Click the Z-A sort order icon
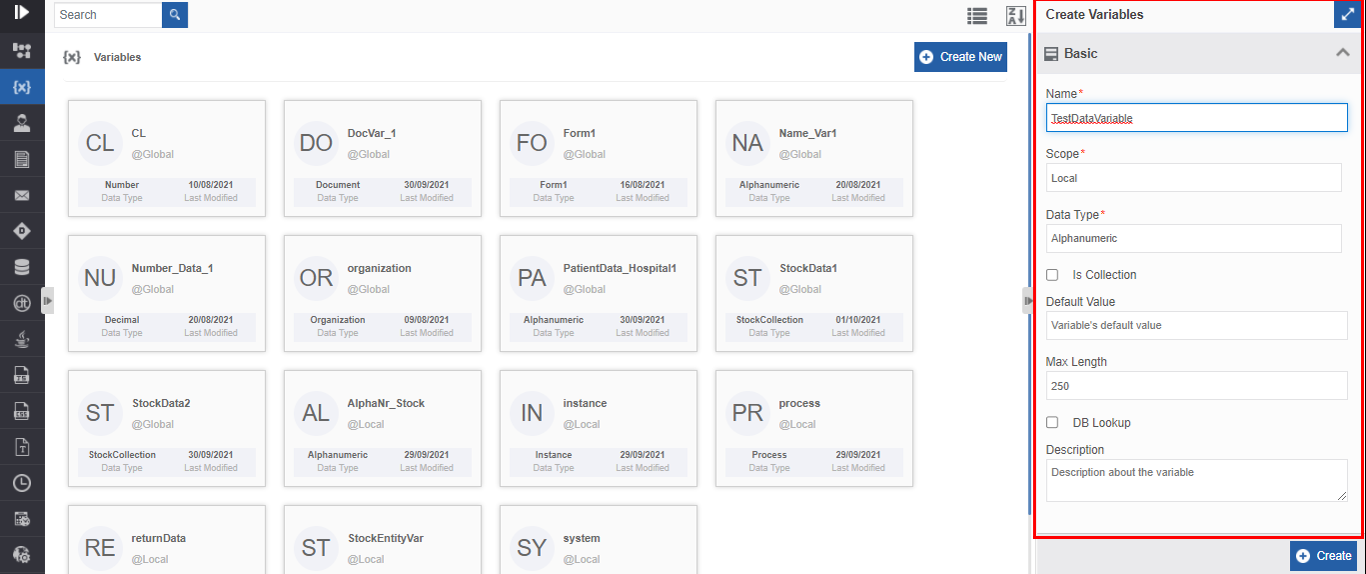Viewport: 1366px width, 574px height. 1016,15
